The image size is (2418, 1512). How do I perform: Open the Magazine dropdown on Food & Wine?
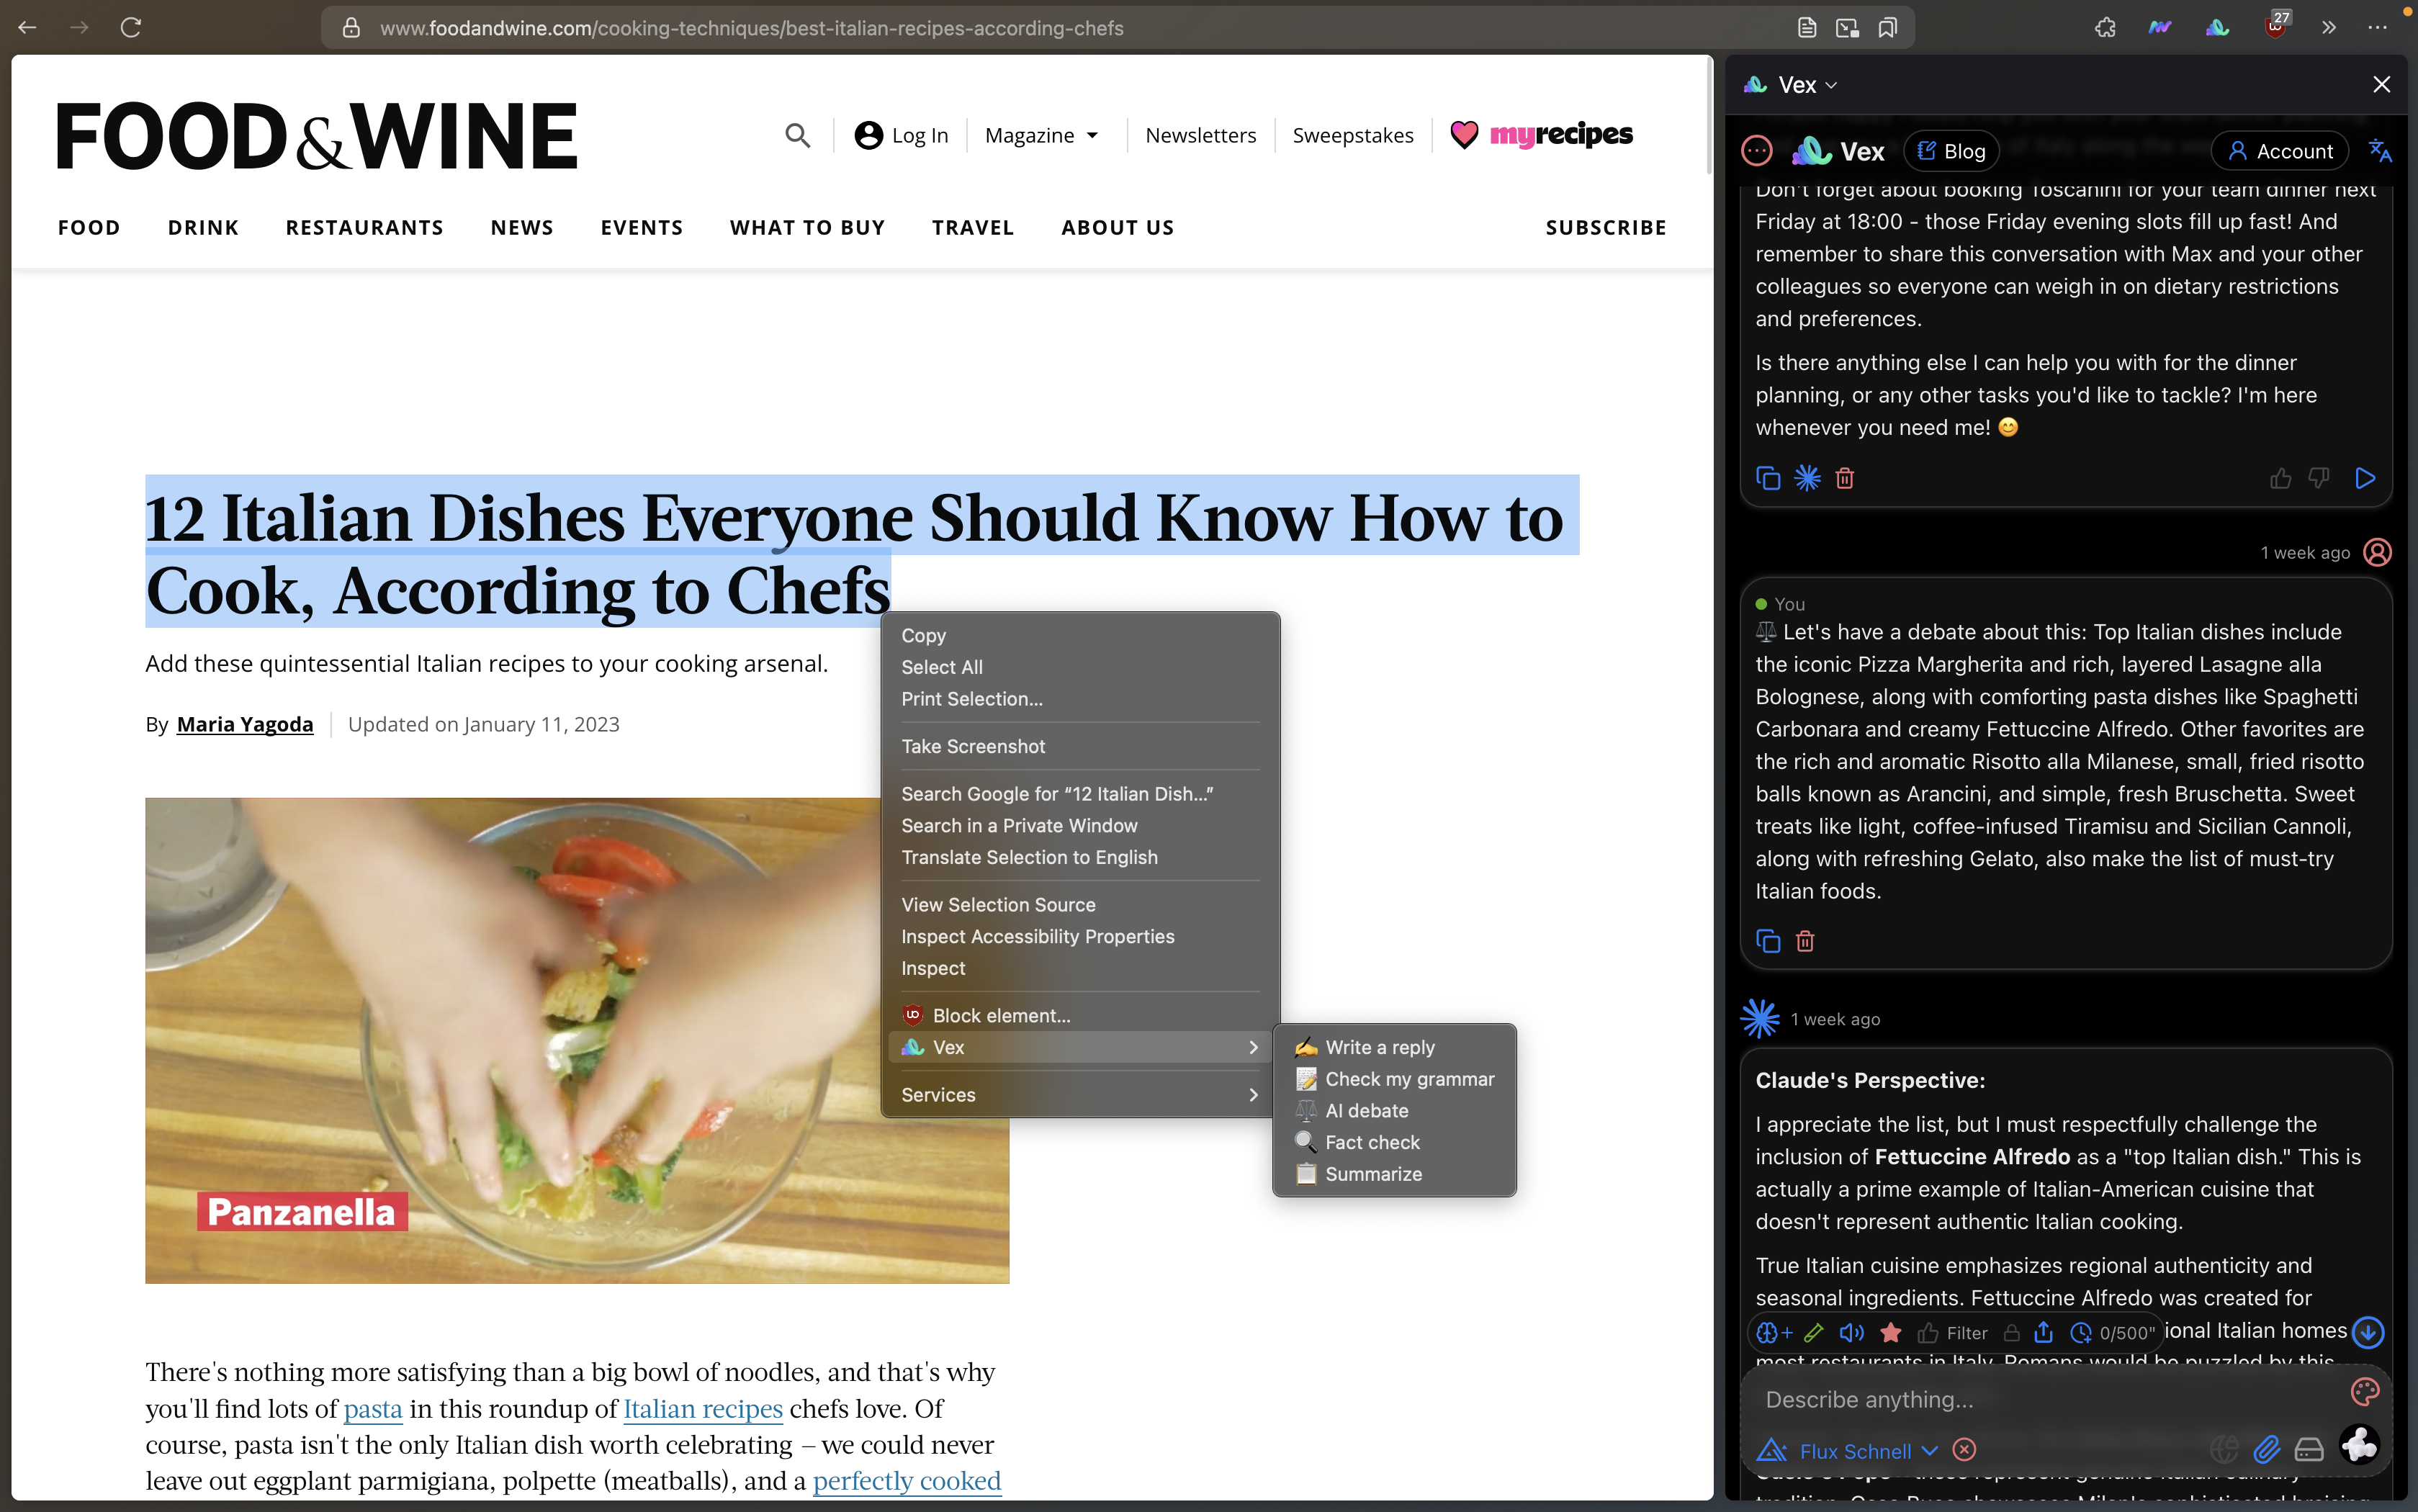1042,135
